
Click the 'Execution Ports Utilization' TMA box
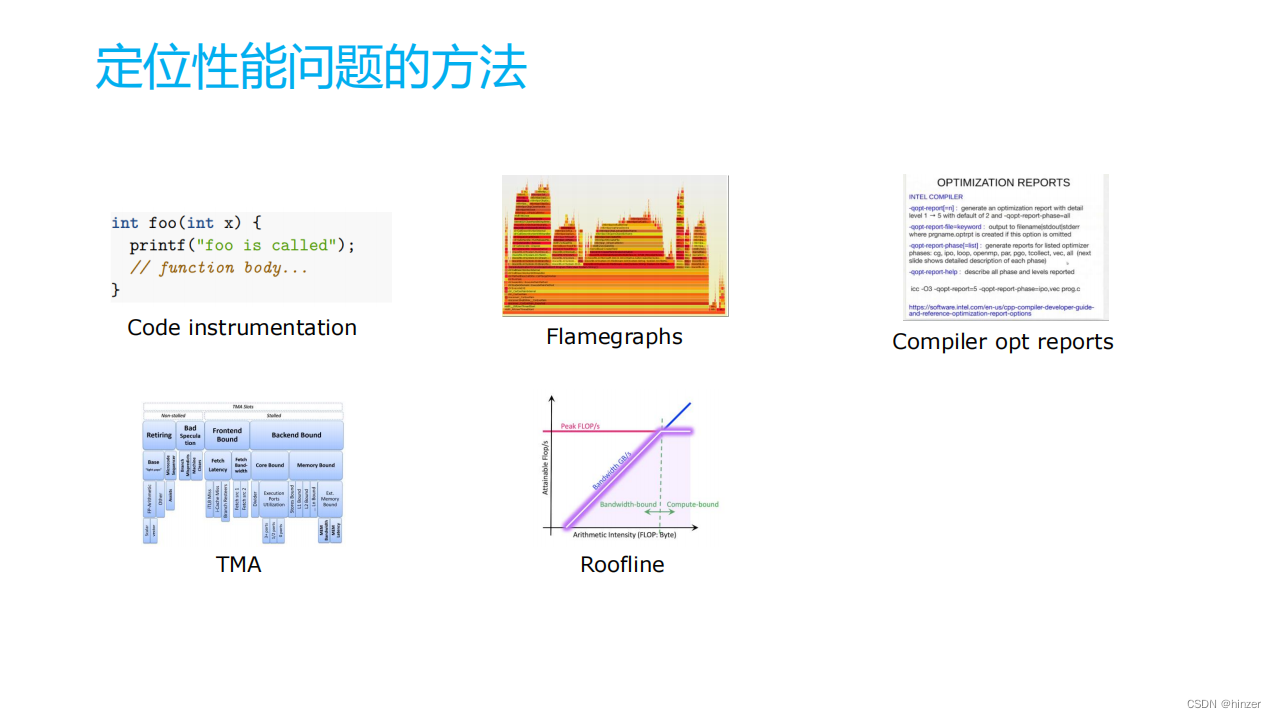pyautogui.click(x=274, y=499)
